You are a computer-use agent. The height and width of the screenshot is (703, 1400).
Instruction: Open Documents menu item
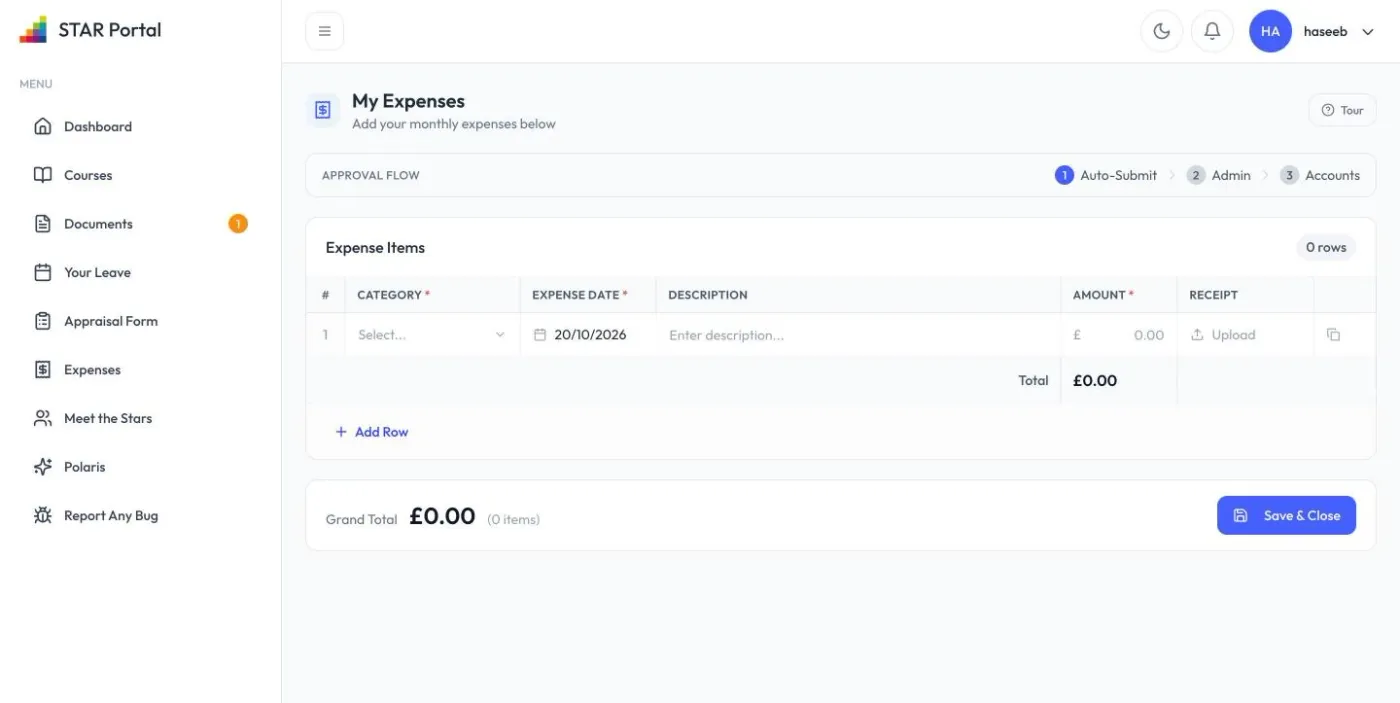click(140, 224)
